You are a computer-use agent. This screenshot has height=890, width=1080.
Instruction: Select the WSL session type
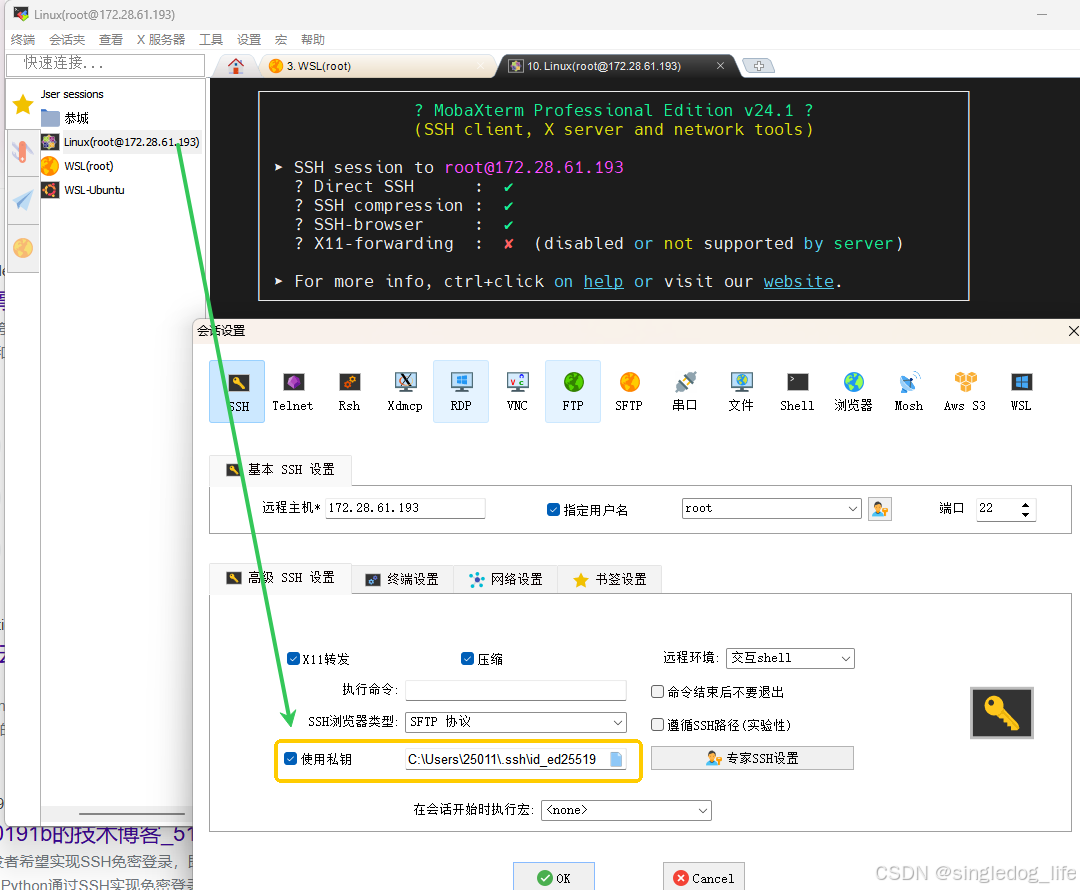[1021, 391]
